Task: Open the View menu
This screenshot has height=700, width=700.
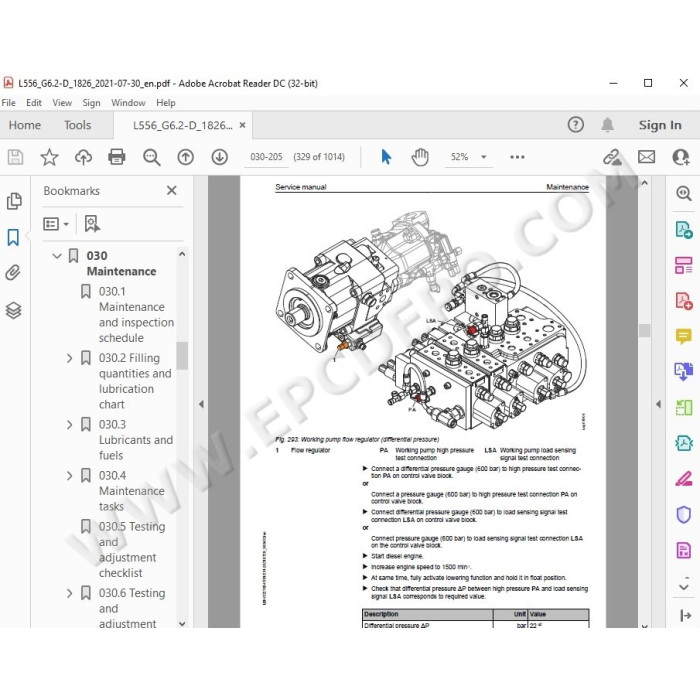Action: pos(62,103)
